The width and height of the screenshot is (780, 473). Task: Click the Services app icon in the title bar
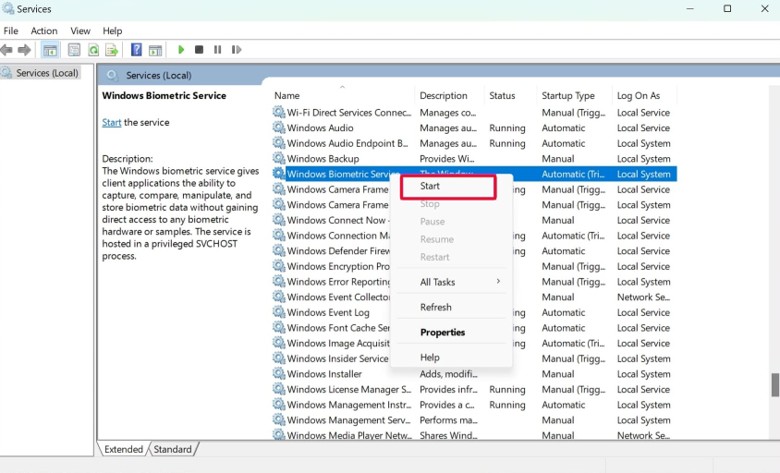click(8, 8)
